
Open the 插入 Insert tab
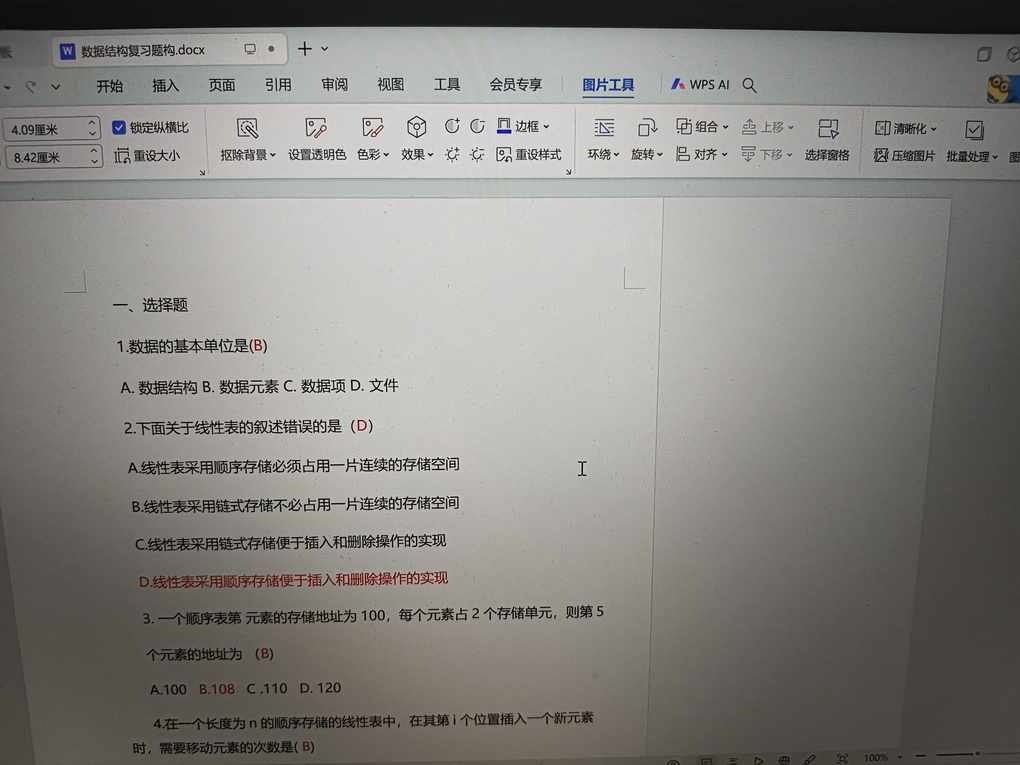click(165, 85)
